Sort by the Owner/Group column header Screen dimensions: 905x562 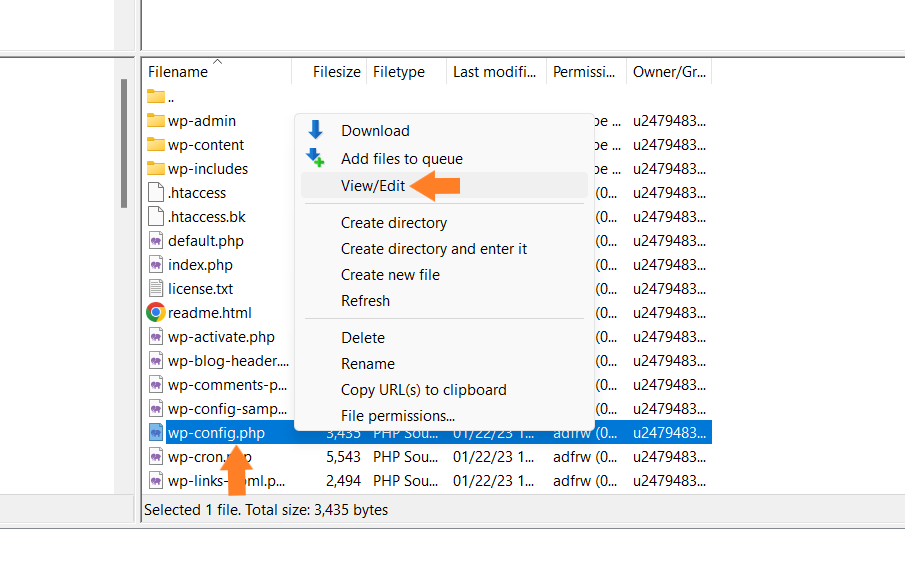[x=669, y=72]
